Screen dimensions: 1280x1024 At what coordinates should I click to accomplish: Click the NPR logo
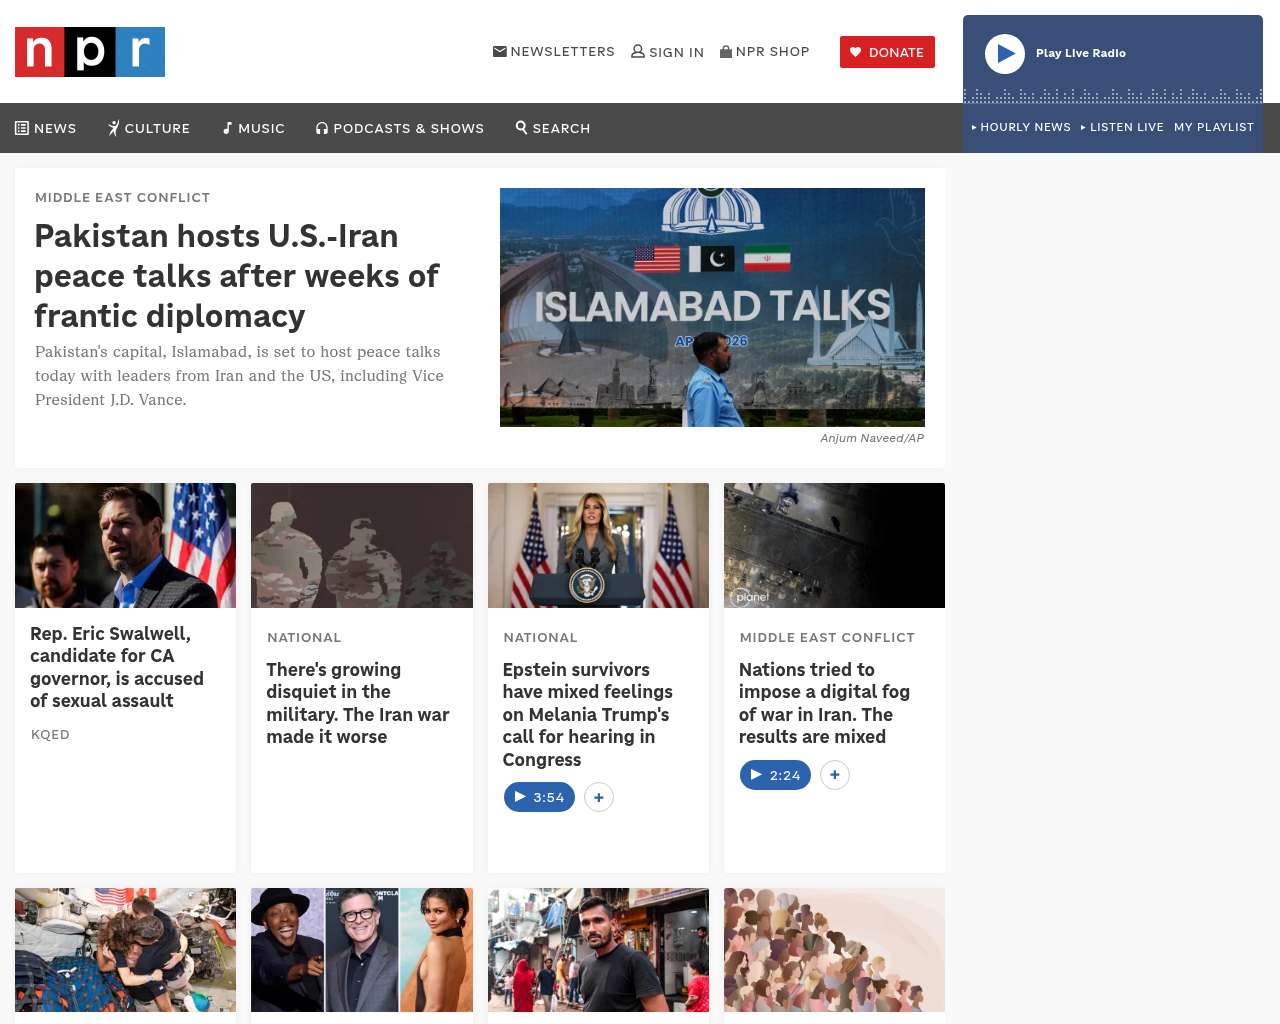click(90, 52)
